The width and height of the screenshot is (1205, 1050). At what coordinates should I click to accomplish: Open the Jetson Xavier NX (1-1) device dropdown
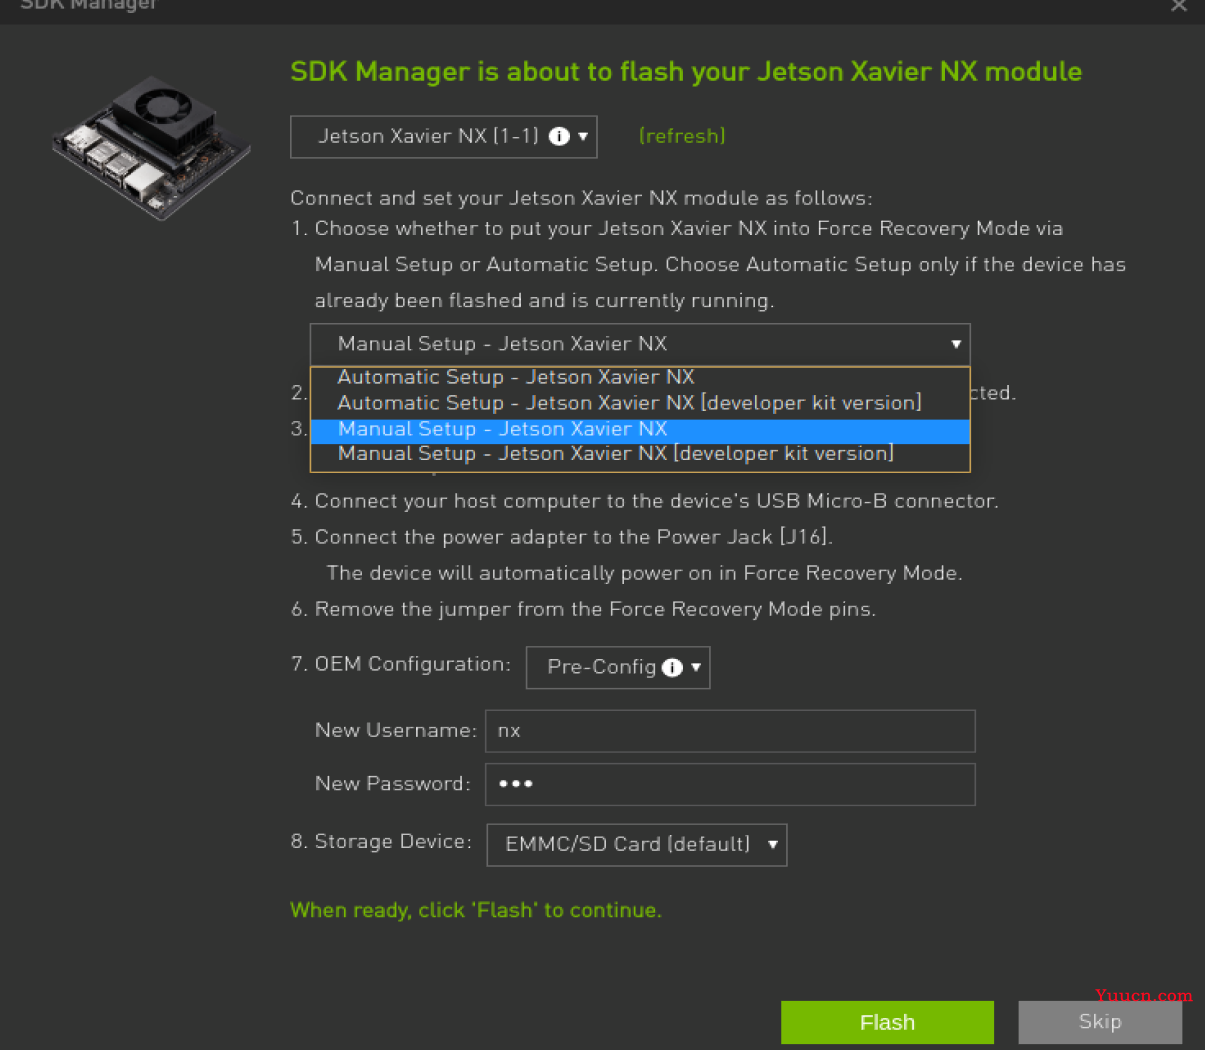click(443, 137)
